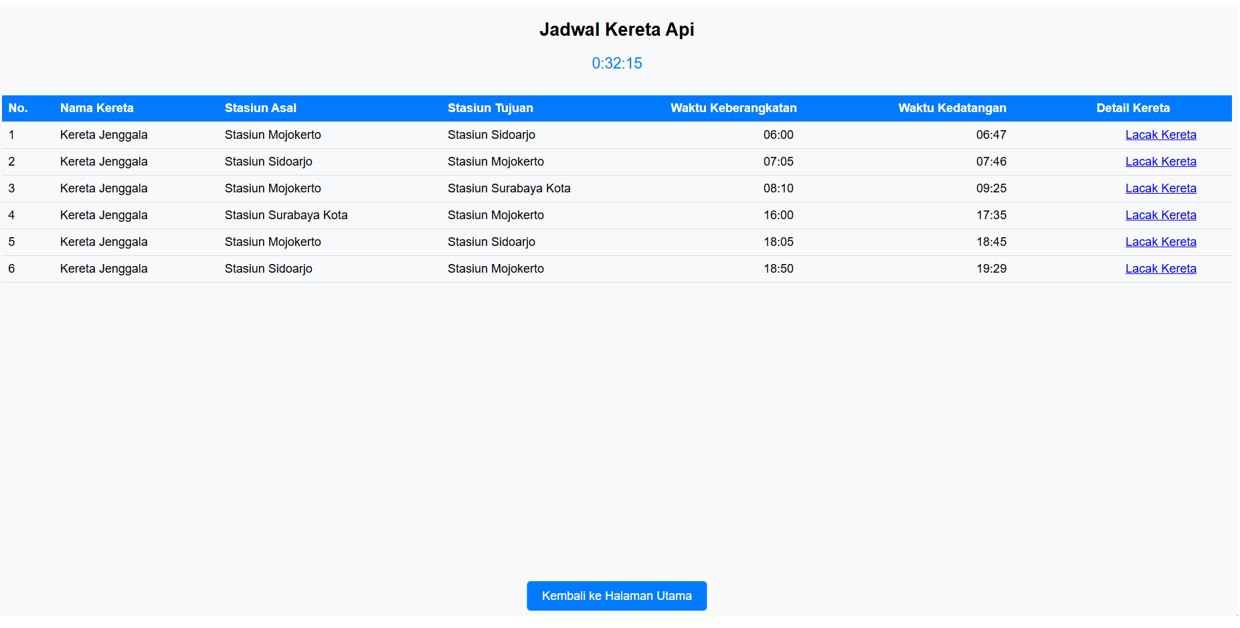Image resolution: width=1240 pixels, height=628 pixels.
Task: Click the Stasiun Tujuan header
Action: [x=490, y=108]
